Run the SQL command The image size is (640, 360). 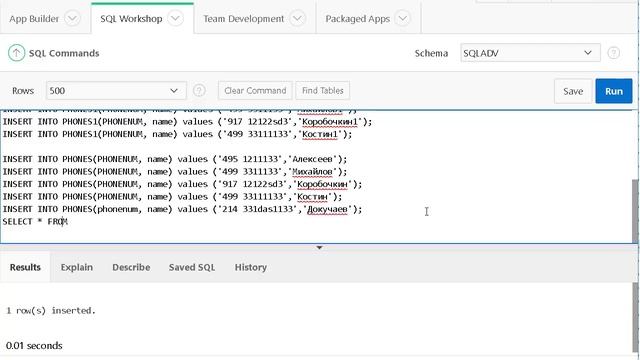pos(614,91)
